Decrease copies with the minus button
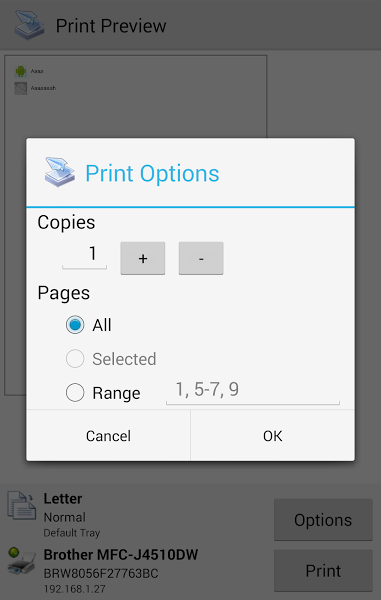Screen dimensions: 381x600 pos(201,258)
